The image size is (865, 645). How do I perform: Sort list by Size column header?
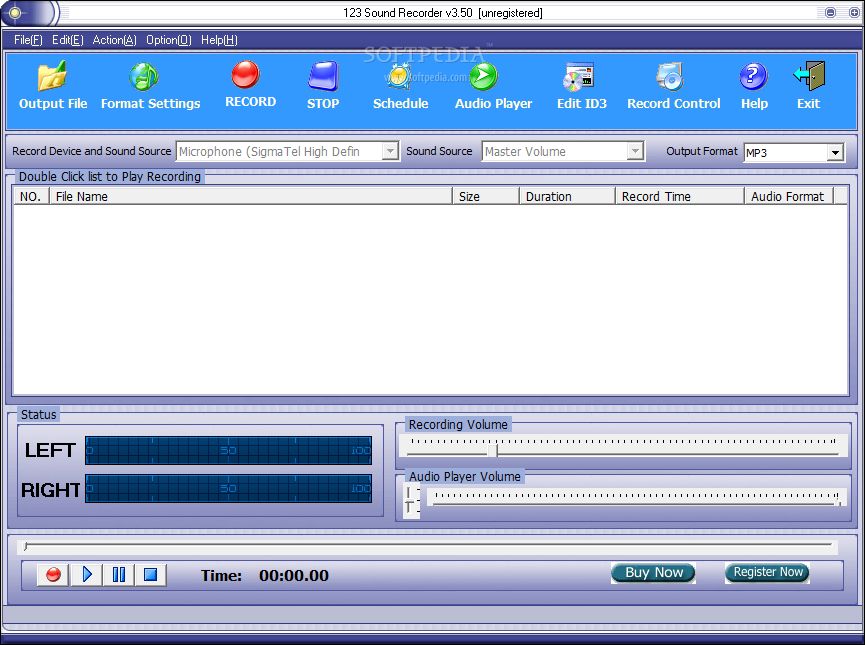[486, 196]
